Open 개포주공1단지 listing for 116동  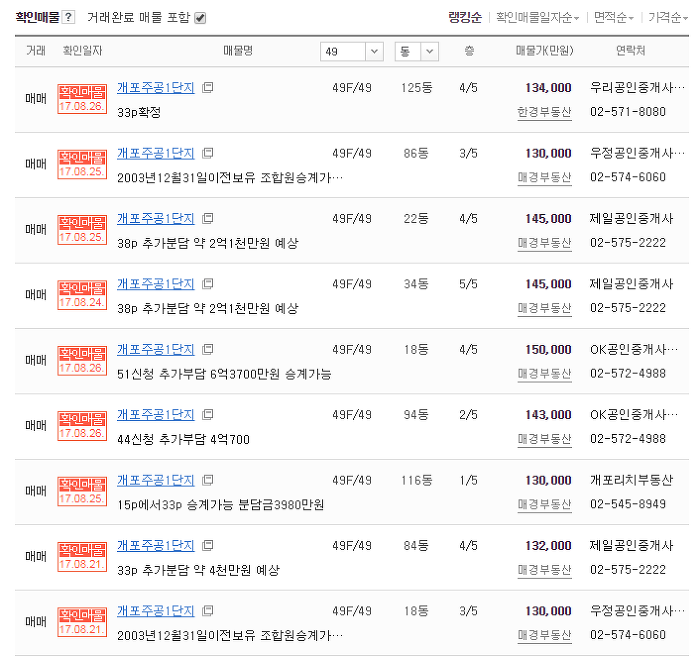pyautogui.click(x=156, y=480)
